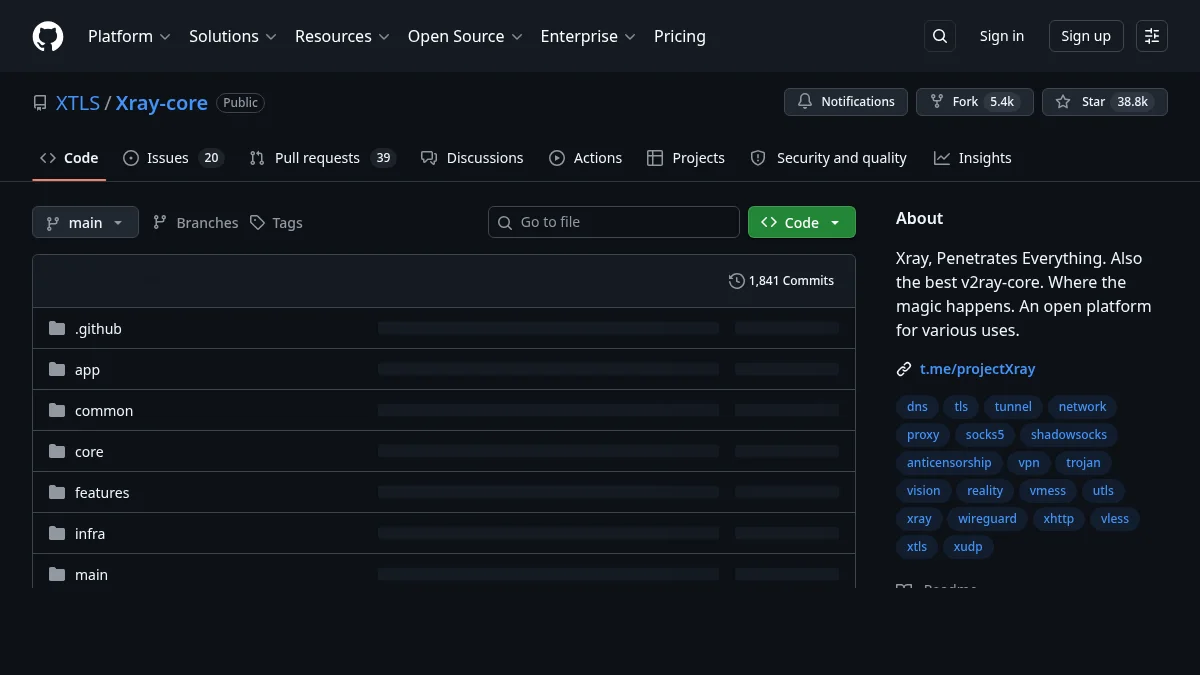Open the infra folder name
The width and height of the screenshot is (1200, 675).
pyautogui.click(x=90, y=534)
